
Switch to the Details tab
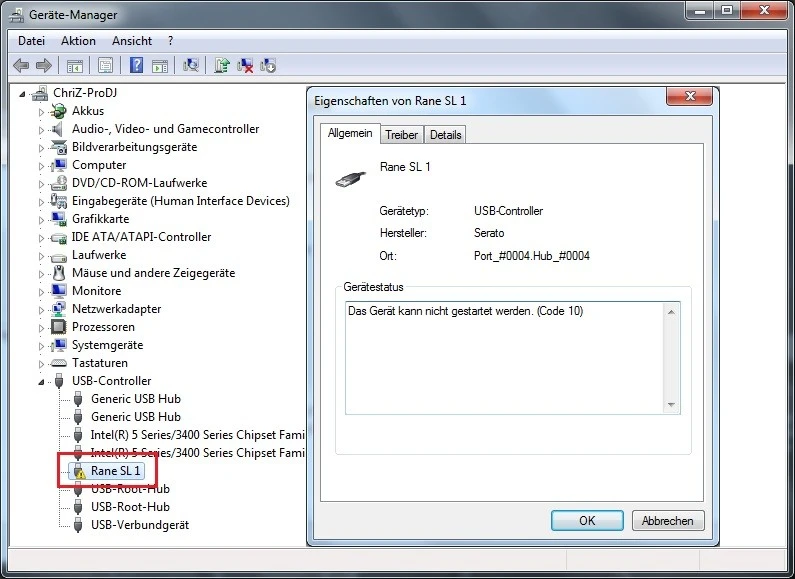(x=446, y=135)
